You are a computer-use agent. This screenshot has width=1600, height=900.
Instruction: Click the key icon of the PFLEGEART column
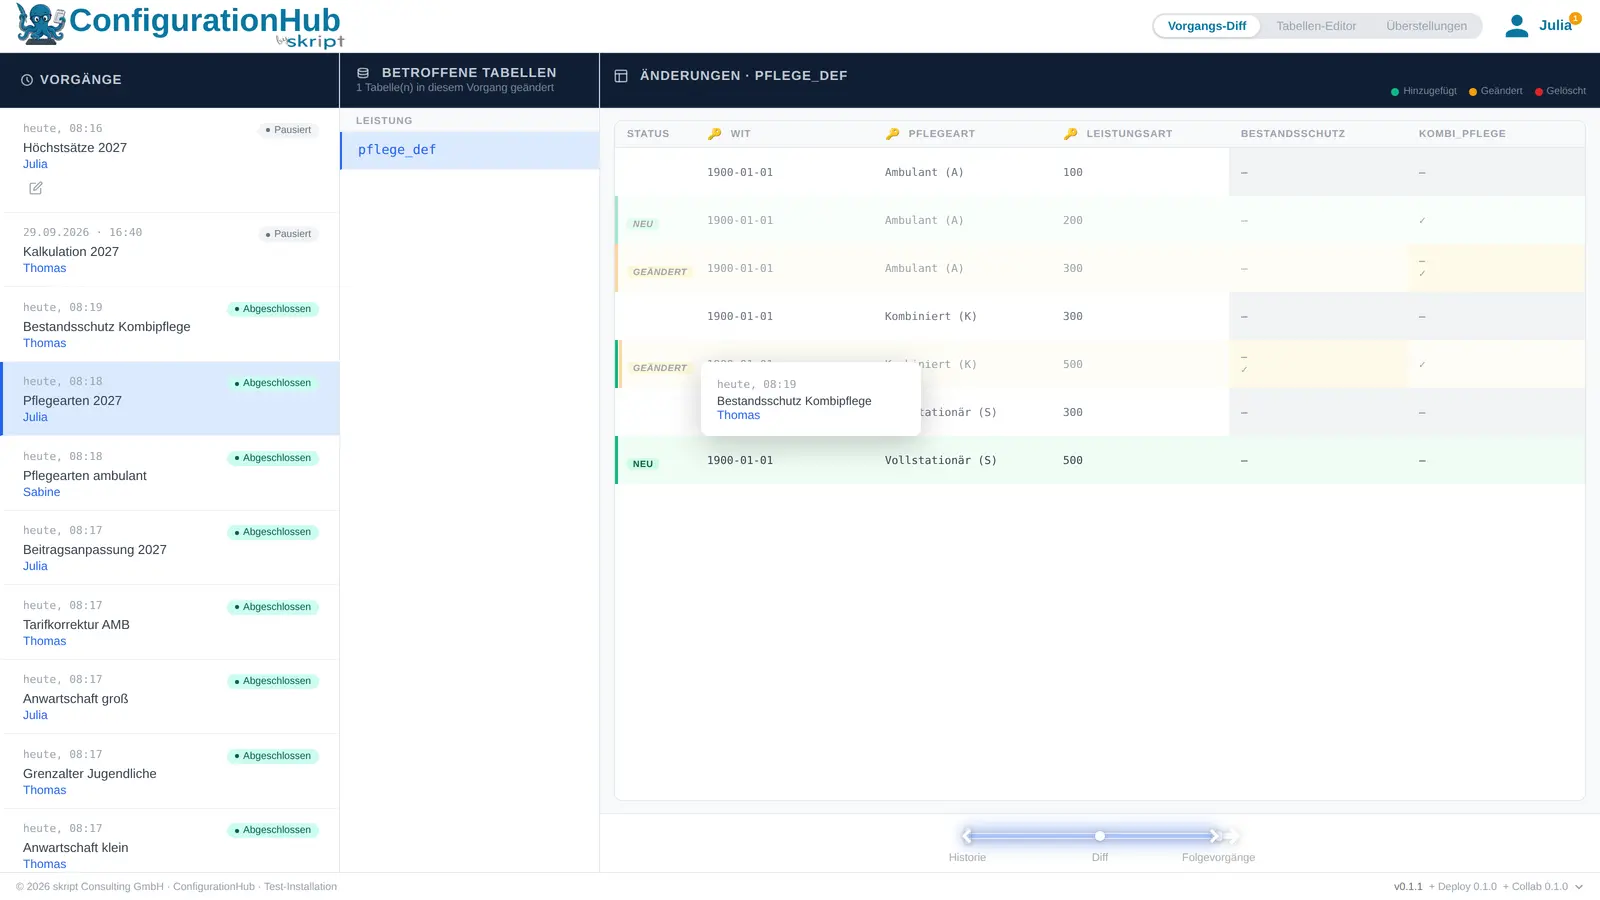[892, 134]
